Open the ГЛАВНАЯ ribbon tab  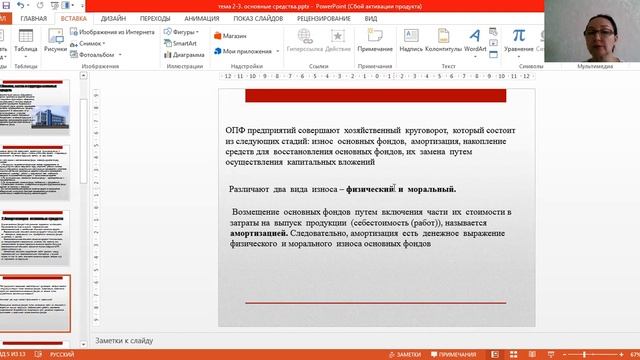[33, 18]
